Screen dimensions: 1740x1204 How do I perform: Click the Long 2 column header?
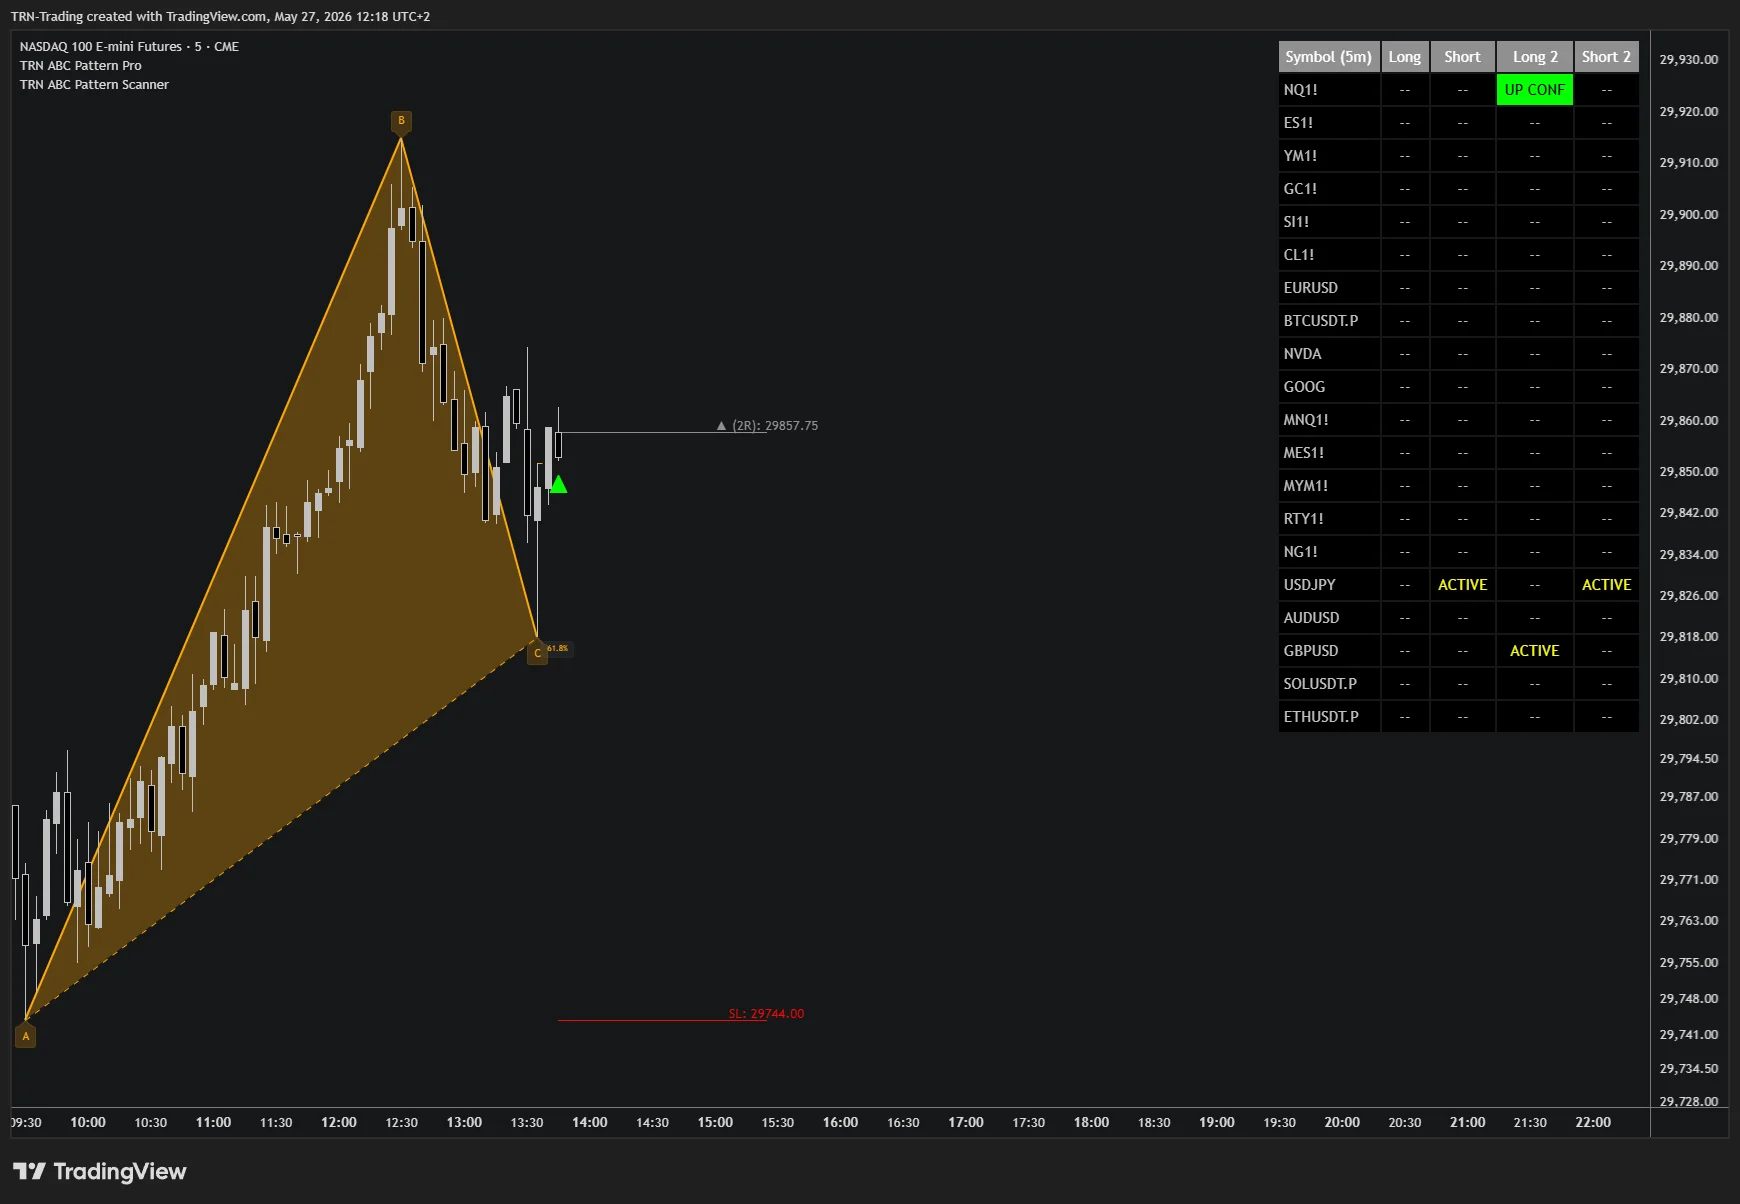tap(1535, 57)
